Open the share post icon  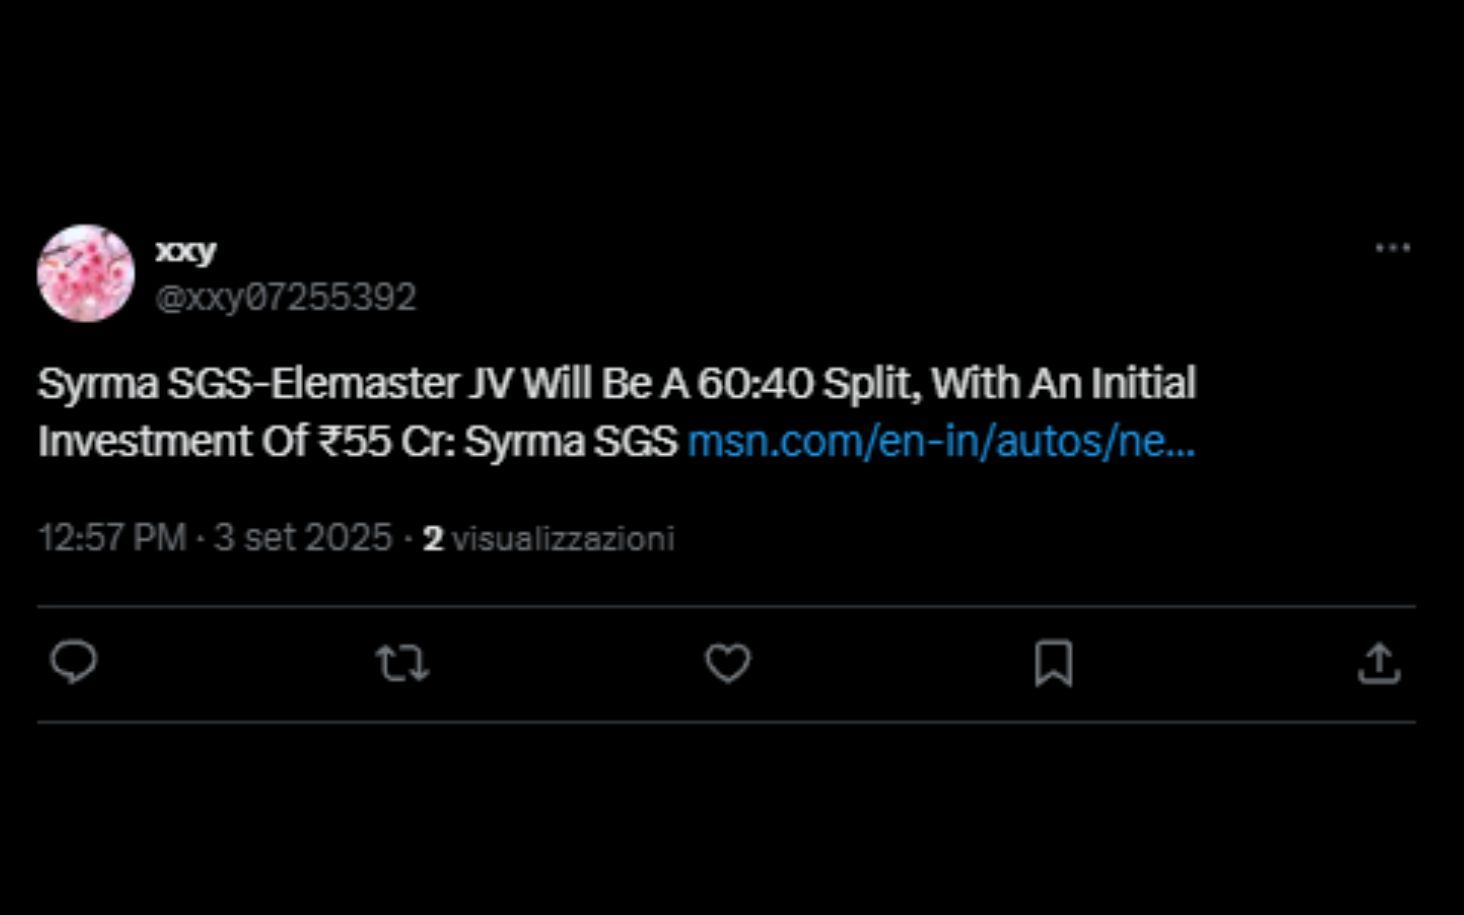pos(1379,663)
